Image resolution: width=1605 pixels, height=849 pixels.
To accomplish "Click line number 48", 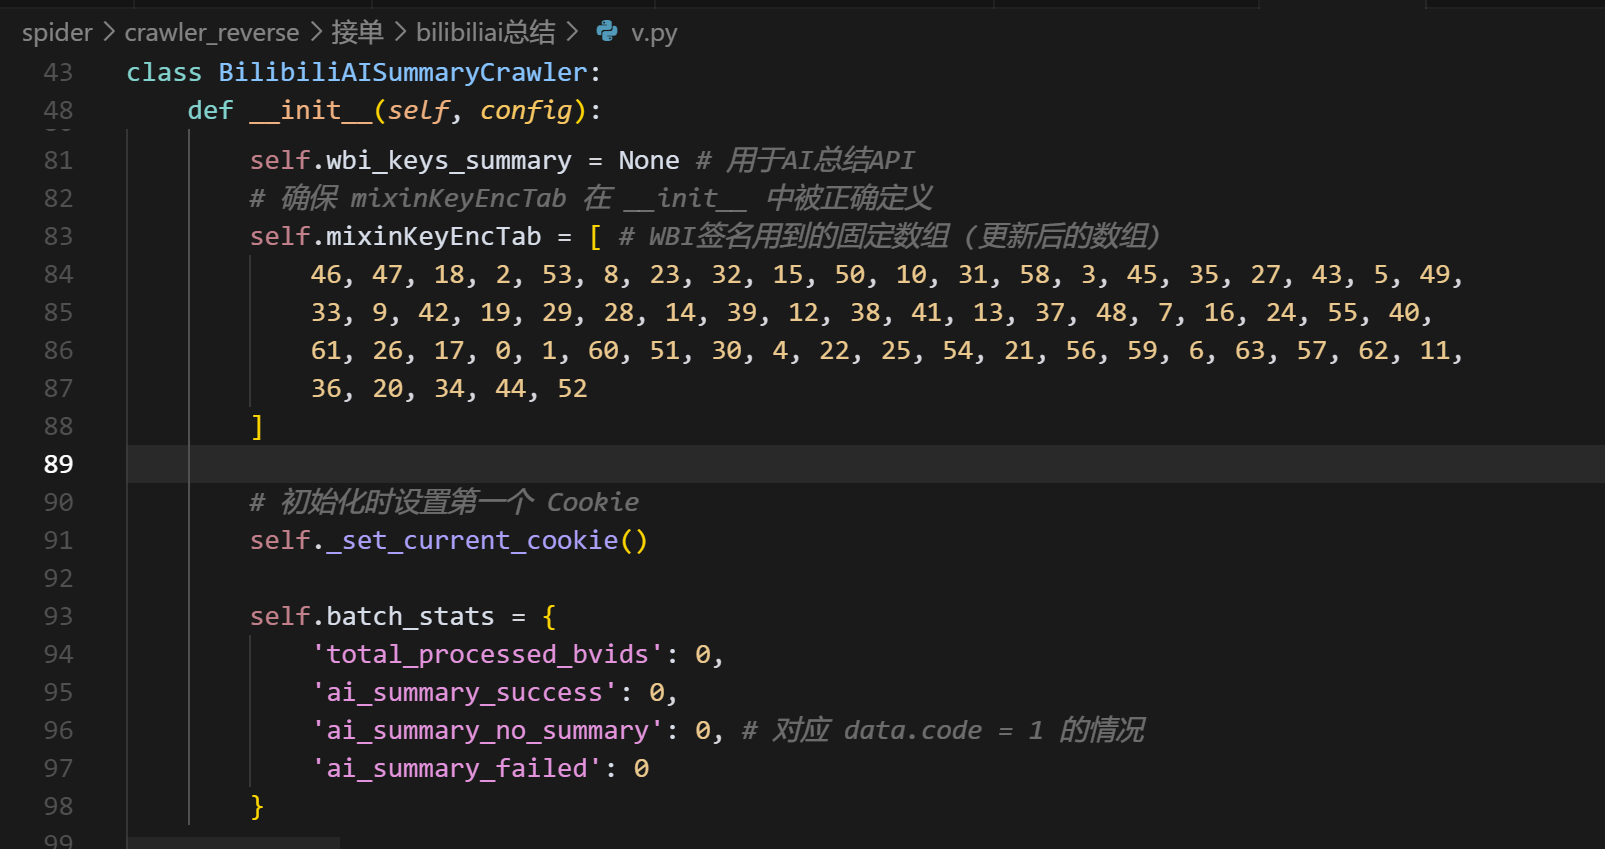I will [58, 110].
